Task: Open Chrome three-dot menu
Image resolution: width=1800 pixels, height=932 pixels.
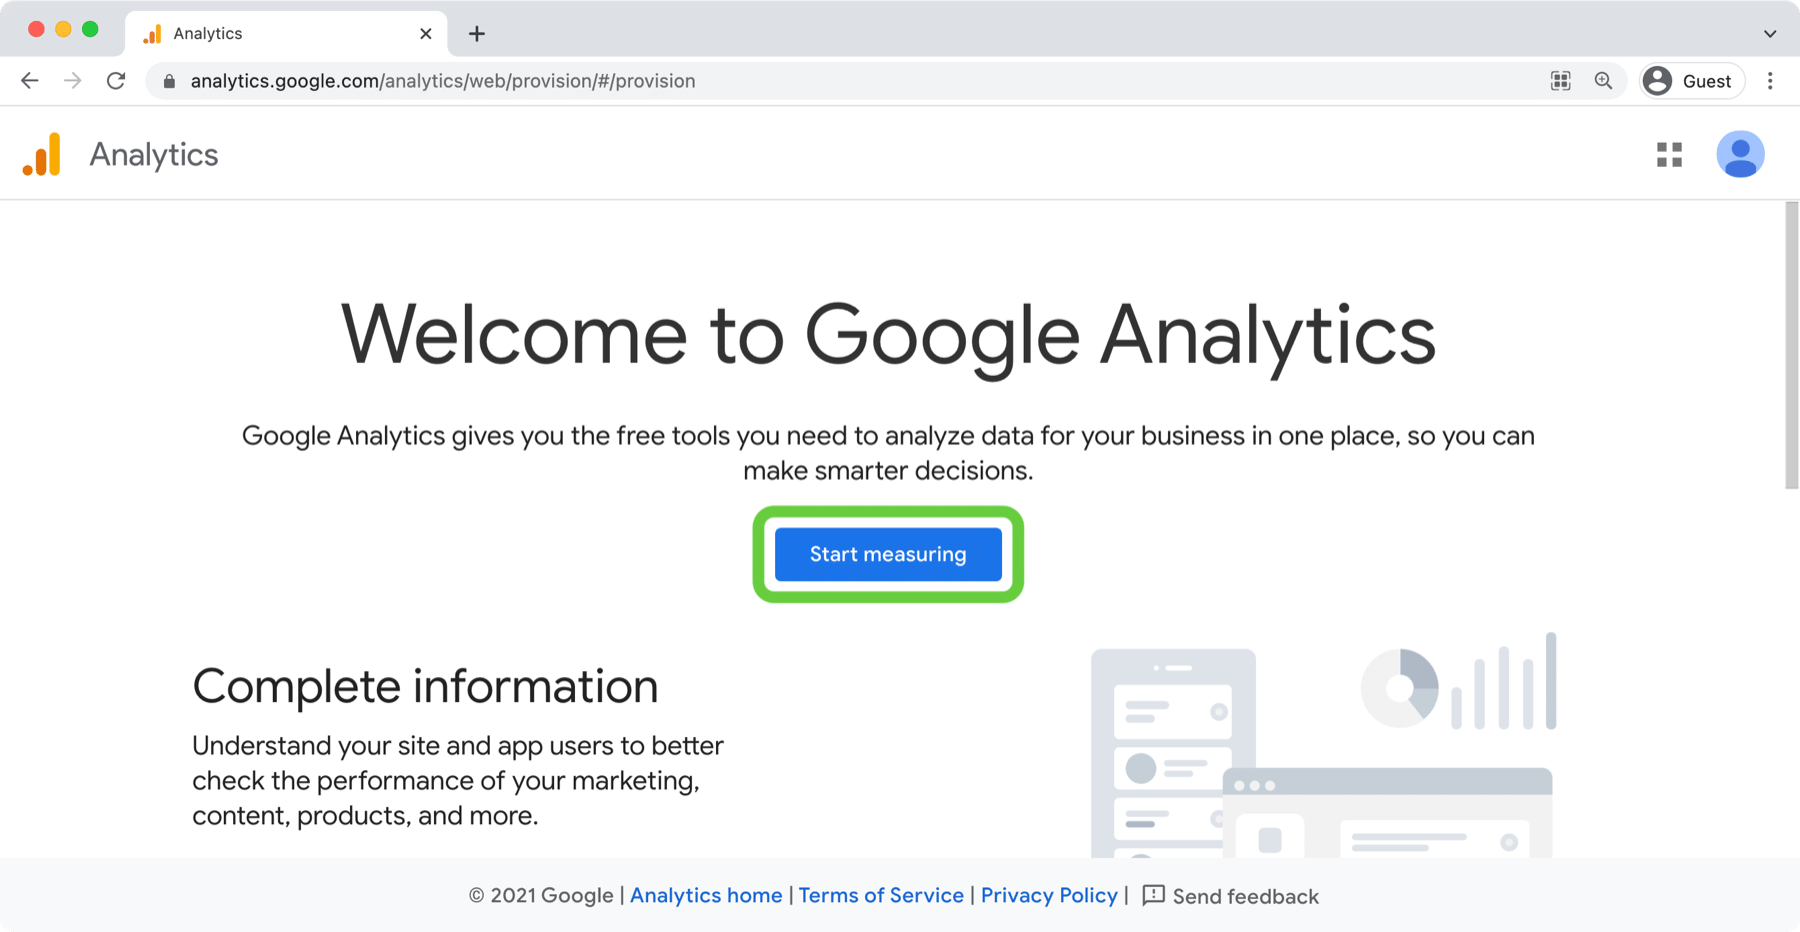Action: point(1770,81)
